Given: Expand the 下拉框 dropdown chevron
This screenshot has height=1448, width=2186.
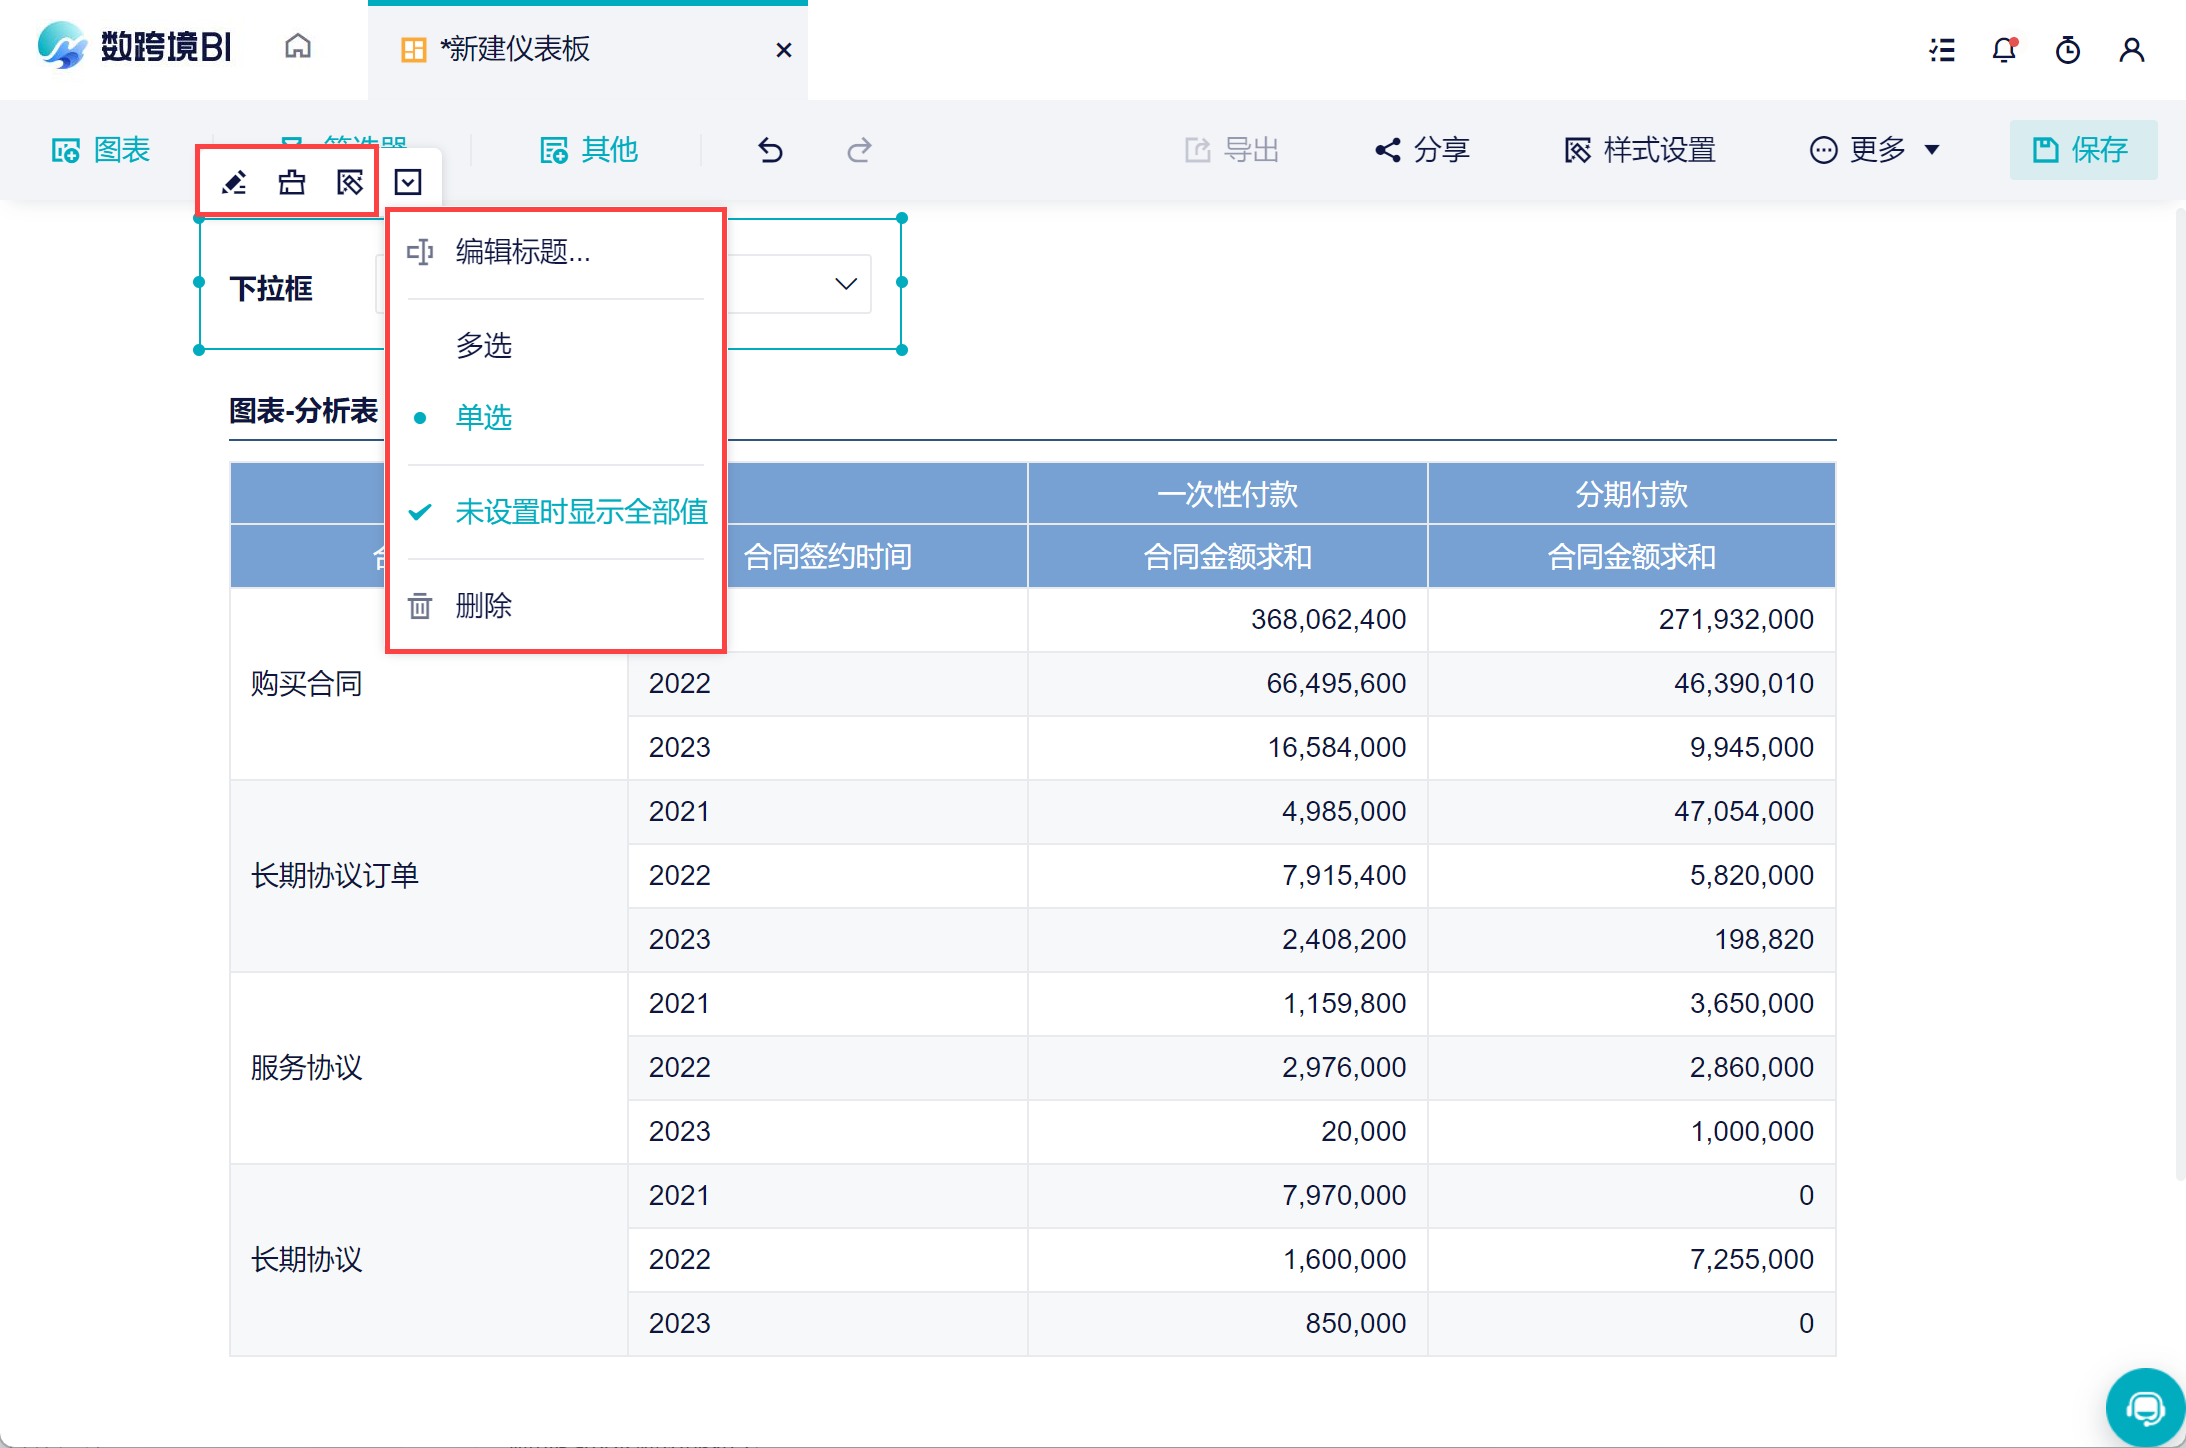Looking at the screenshot, I should [846, 284].
